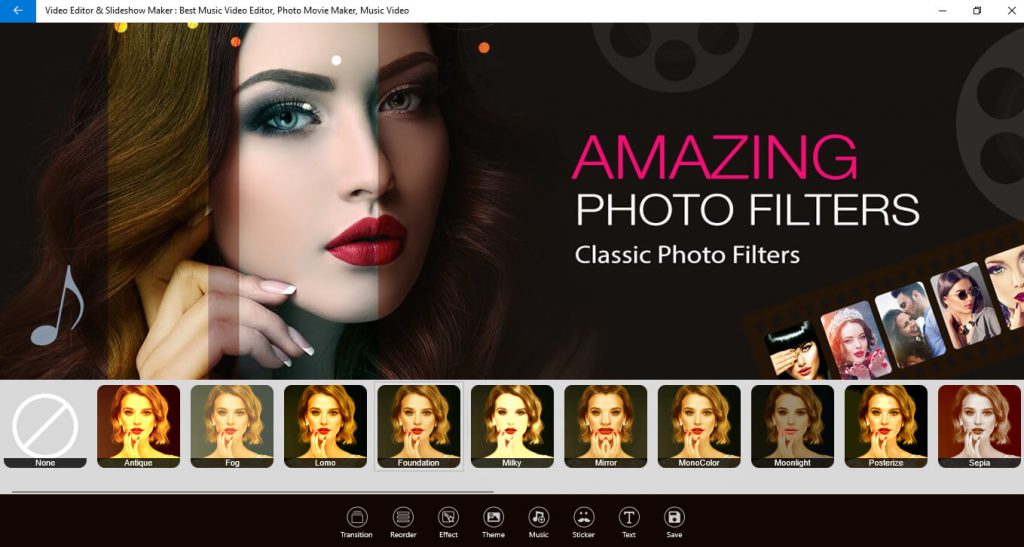The height and width of the screenshot is (547, 1024).
Task: Apply the MonoColor filter
Action: click(x=699, y=426)
